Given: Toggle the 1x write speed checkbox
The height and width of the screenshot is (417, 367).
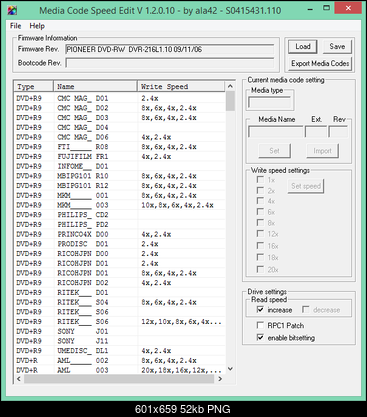Looking at the screenshot, I should (260, 180).
